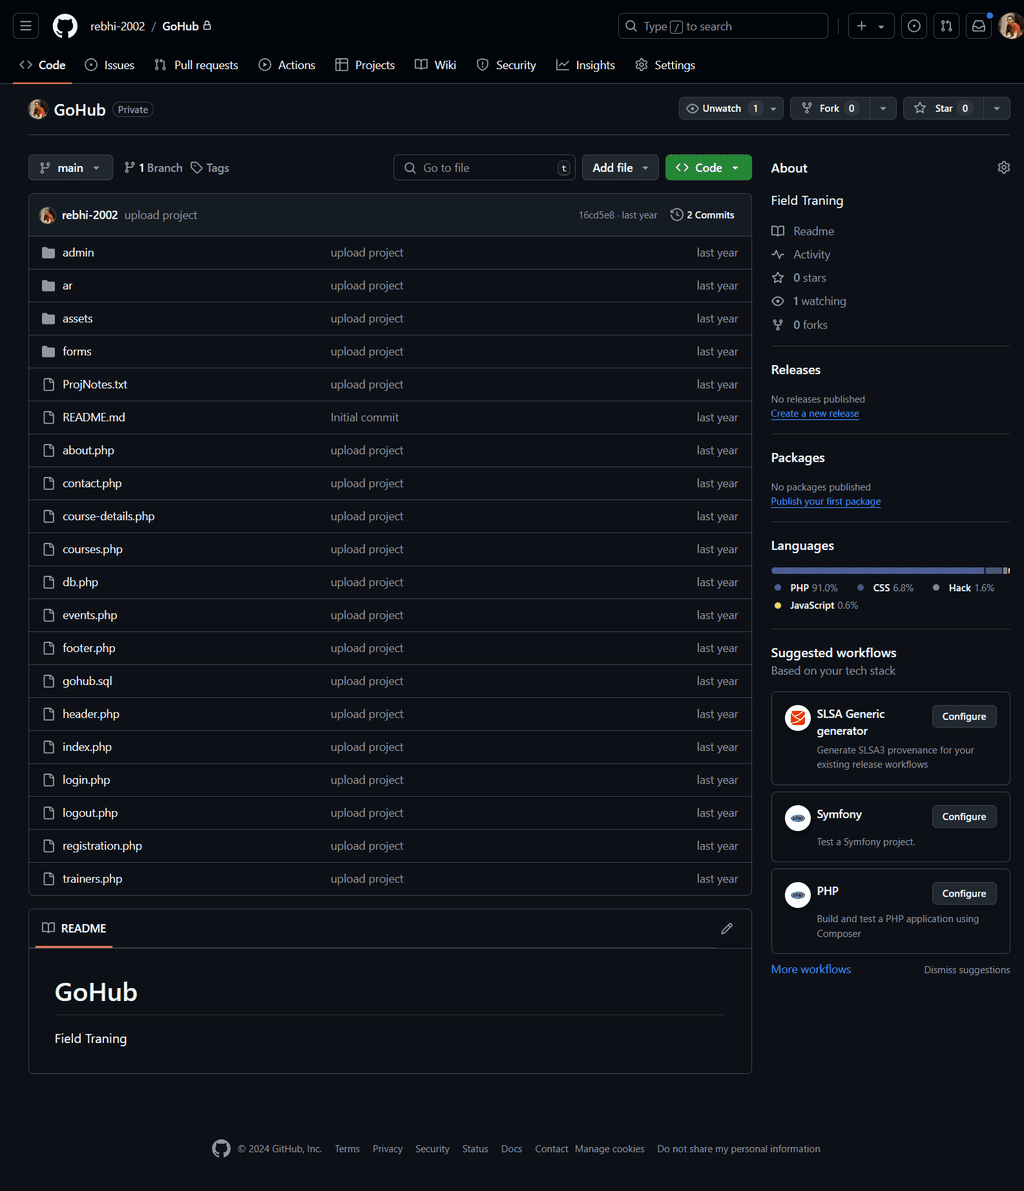
Task: Click Dismiss suggestions
Action: [x=967, y=971]
